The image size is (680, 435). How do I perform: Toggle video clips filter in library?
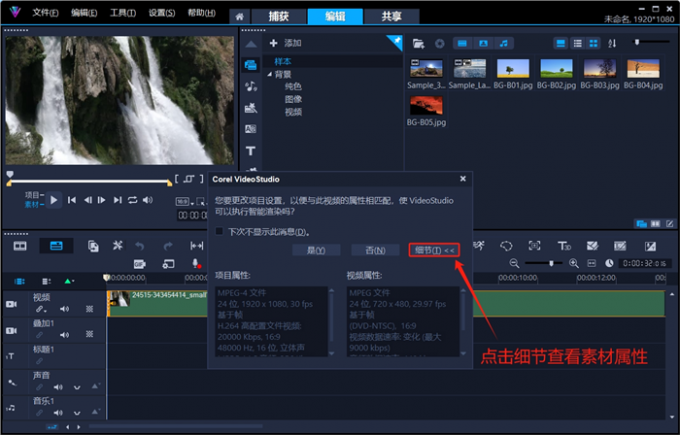(x=462, y=43)
